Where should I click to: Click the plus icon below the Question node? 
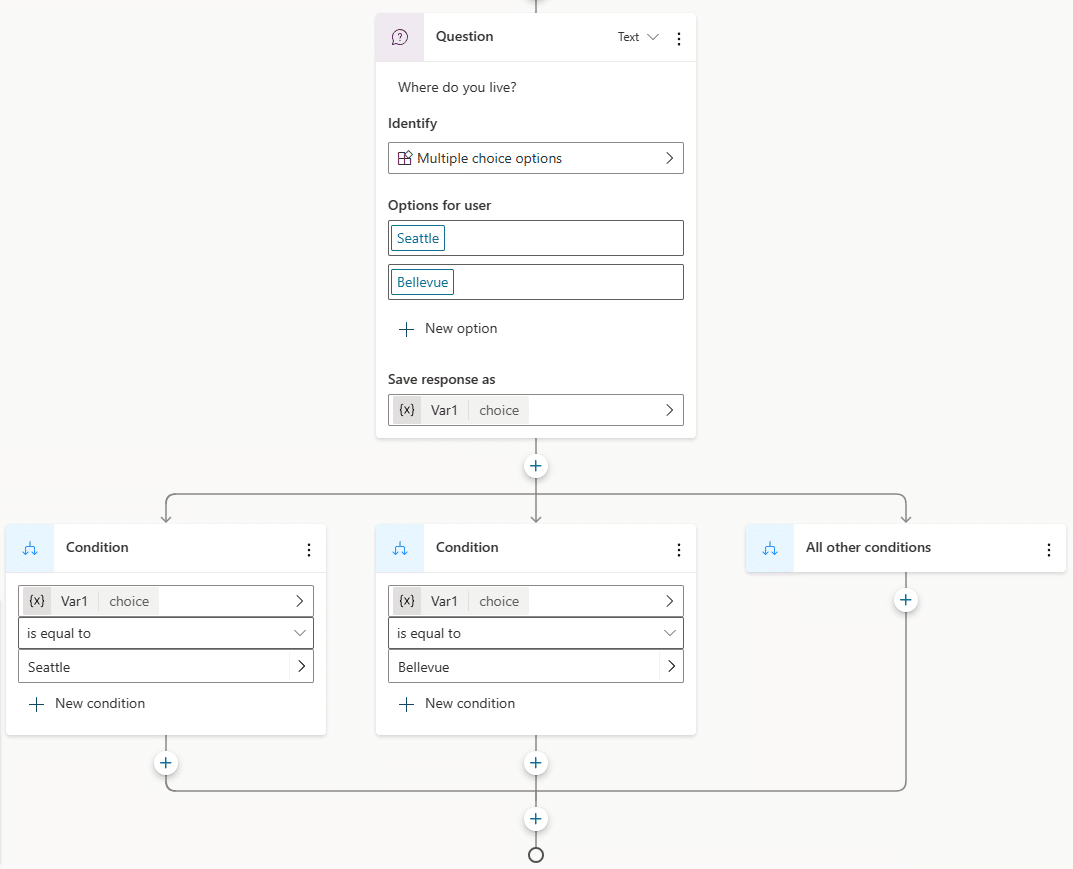(x=535, y=465)
